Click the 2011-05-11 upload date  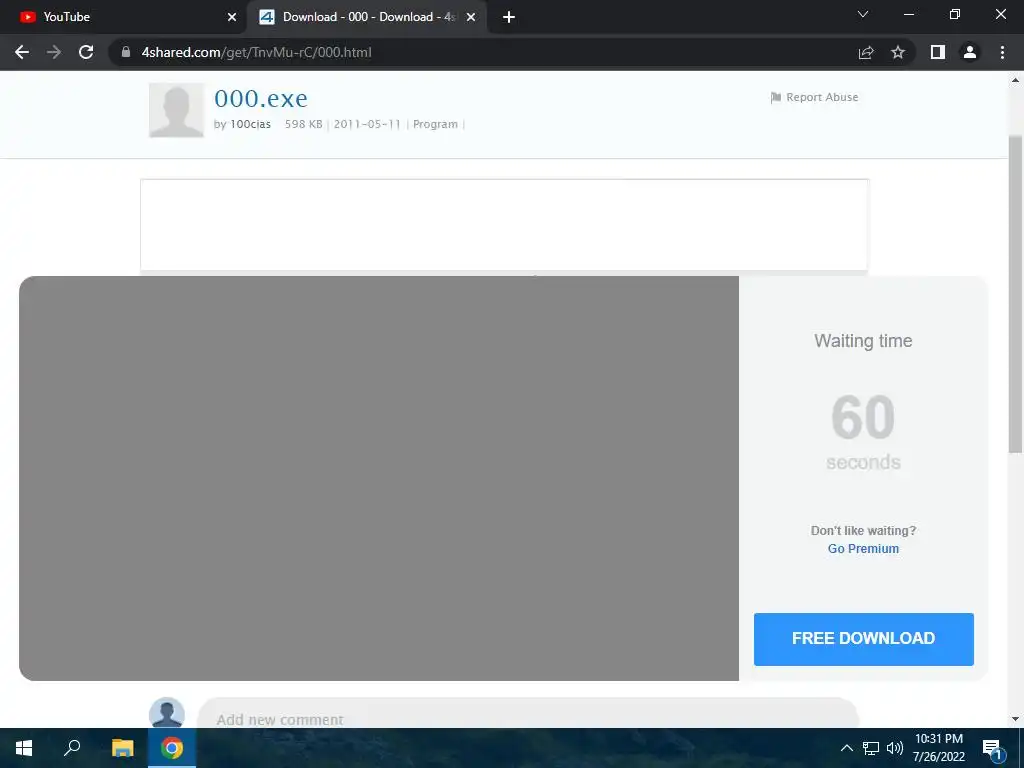point(367,124)
